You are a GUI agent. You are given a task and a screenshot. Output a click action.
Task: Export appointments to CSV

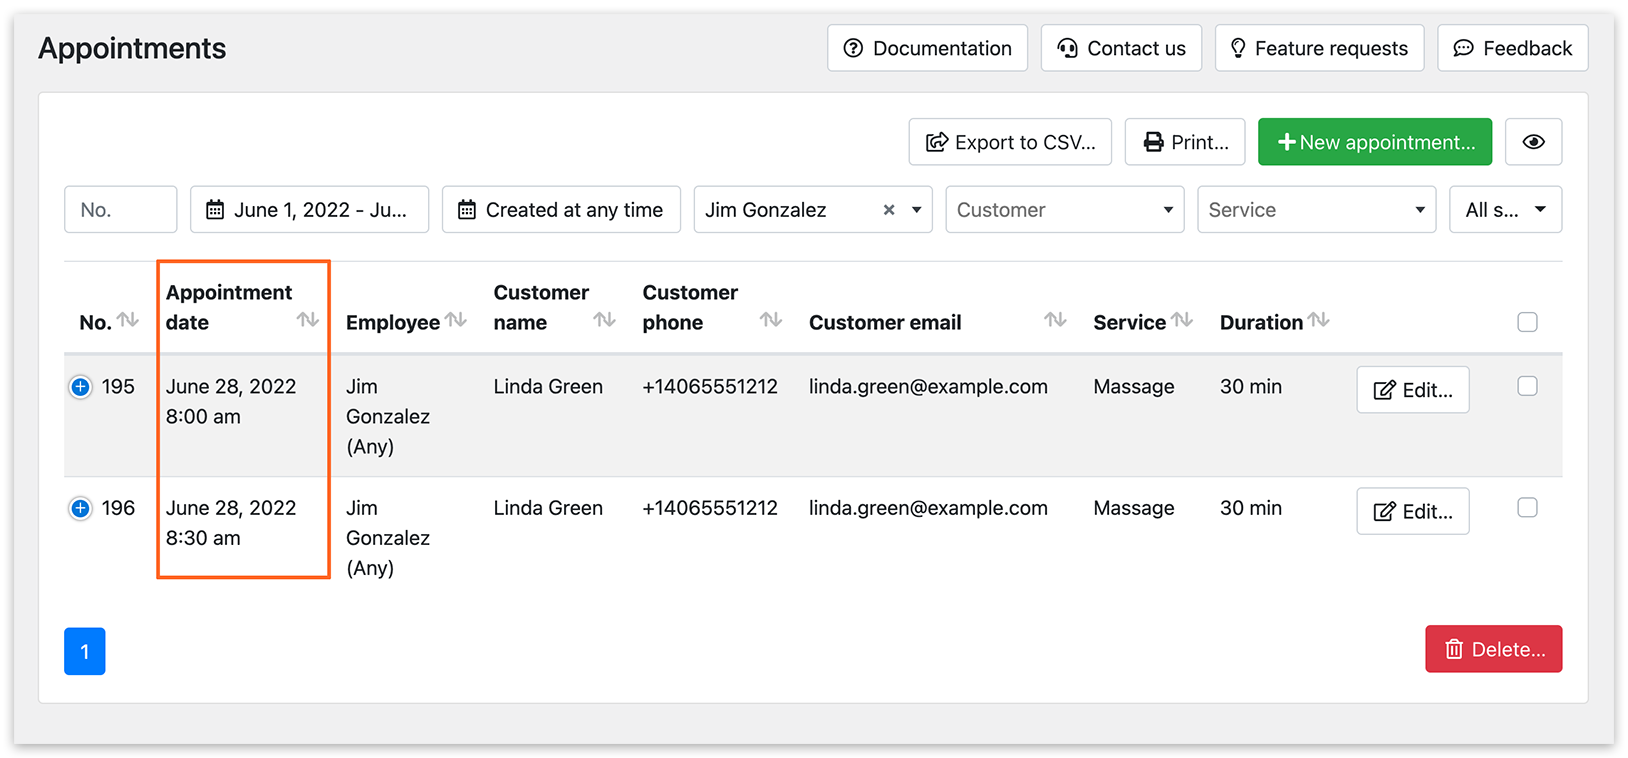point(1010,142)
